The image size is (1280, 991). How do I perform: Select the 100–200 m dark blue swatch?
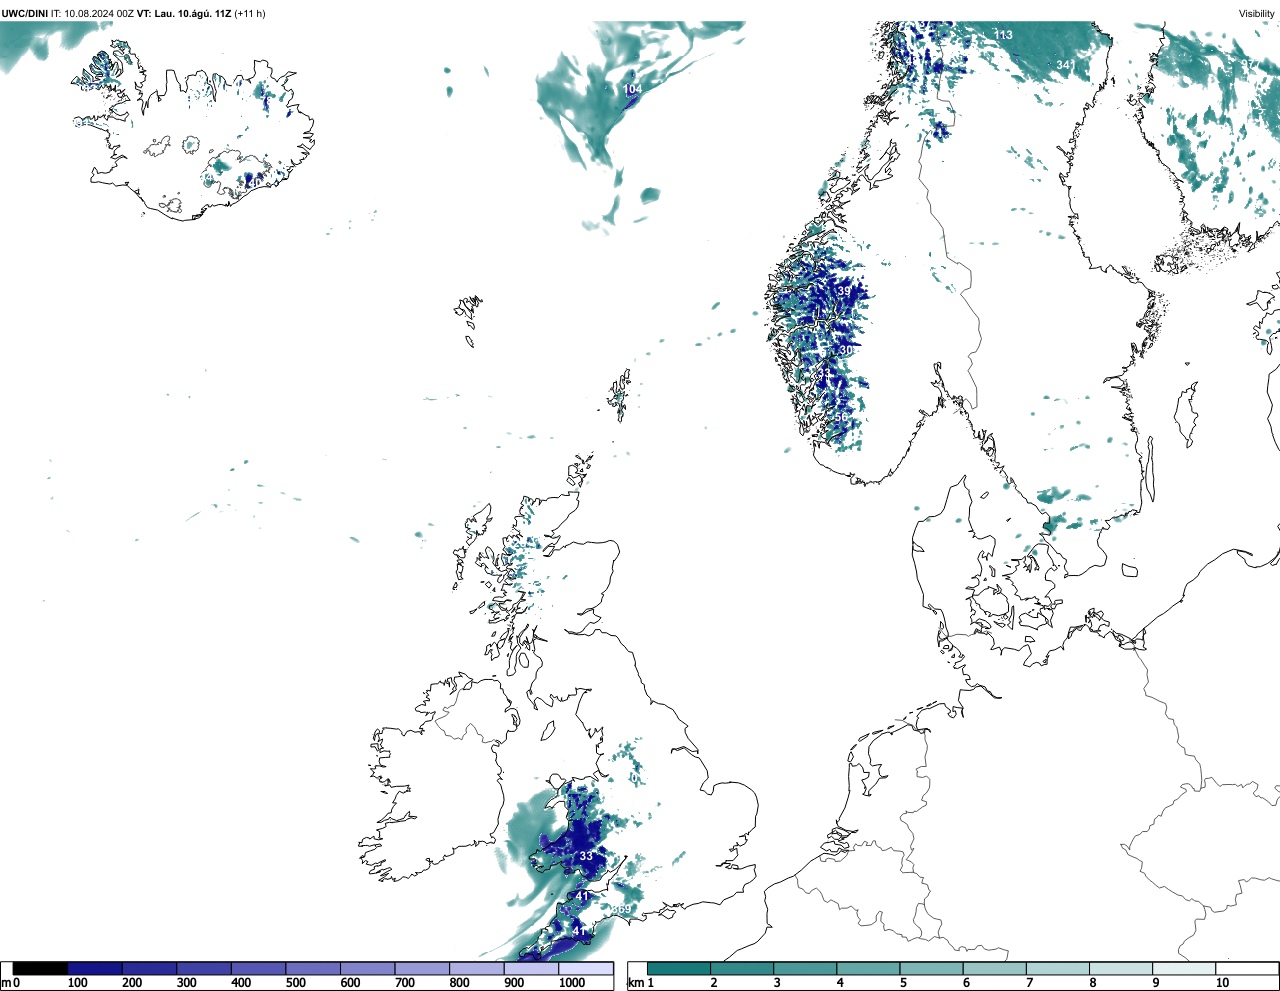95,969
